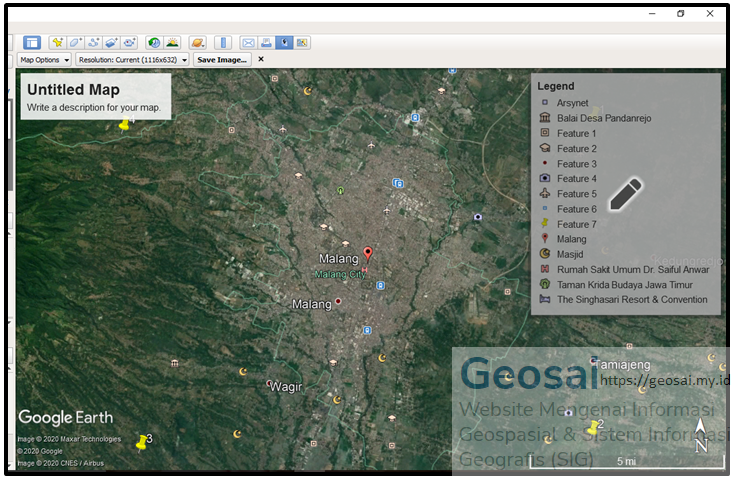Show historical imagery clock icon
Image resolution: width=739 pixels, height=483 pixels.
(x=154, y=43)
